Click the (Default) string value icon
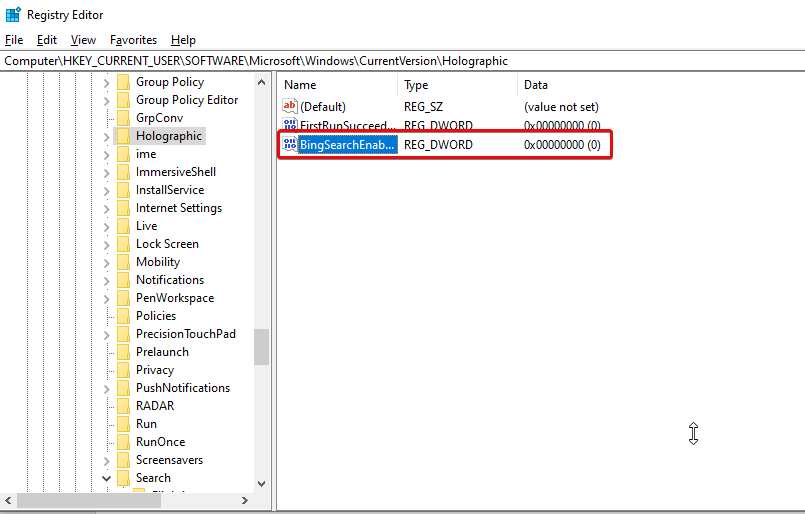805x514 pixels. [x=290, y=106]
